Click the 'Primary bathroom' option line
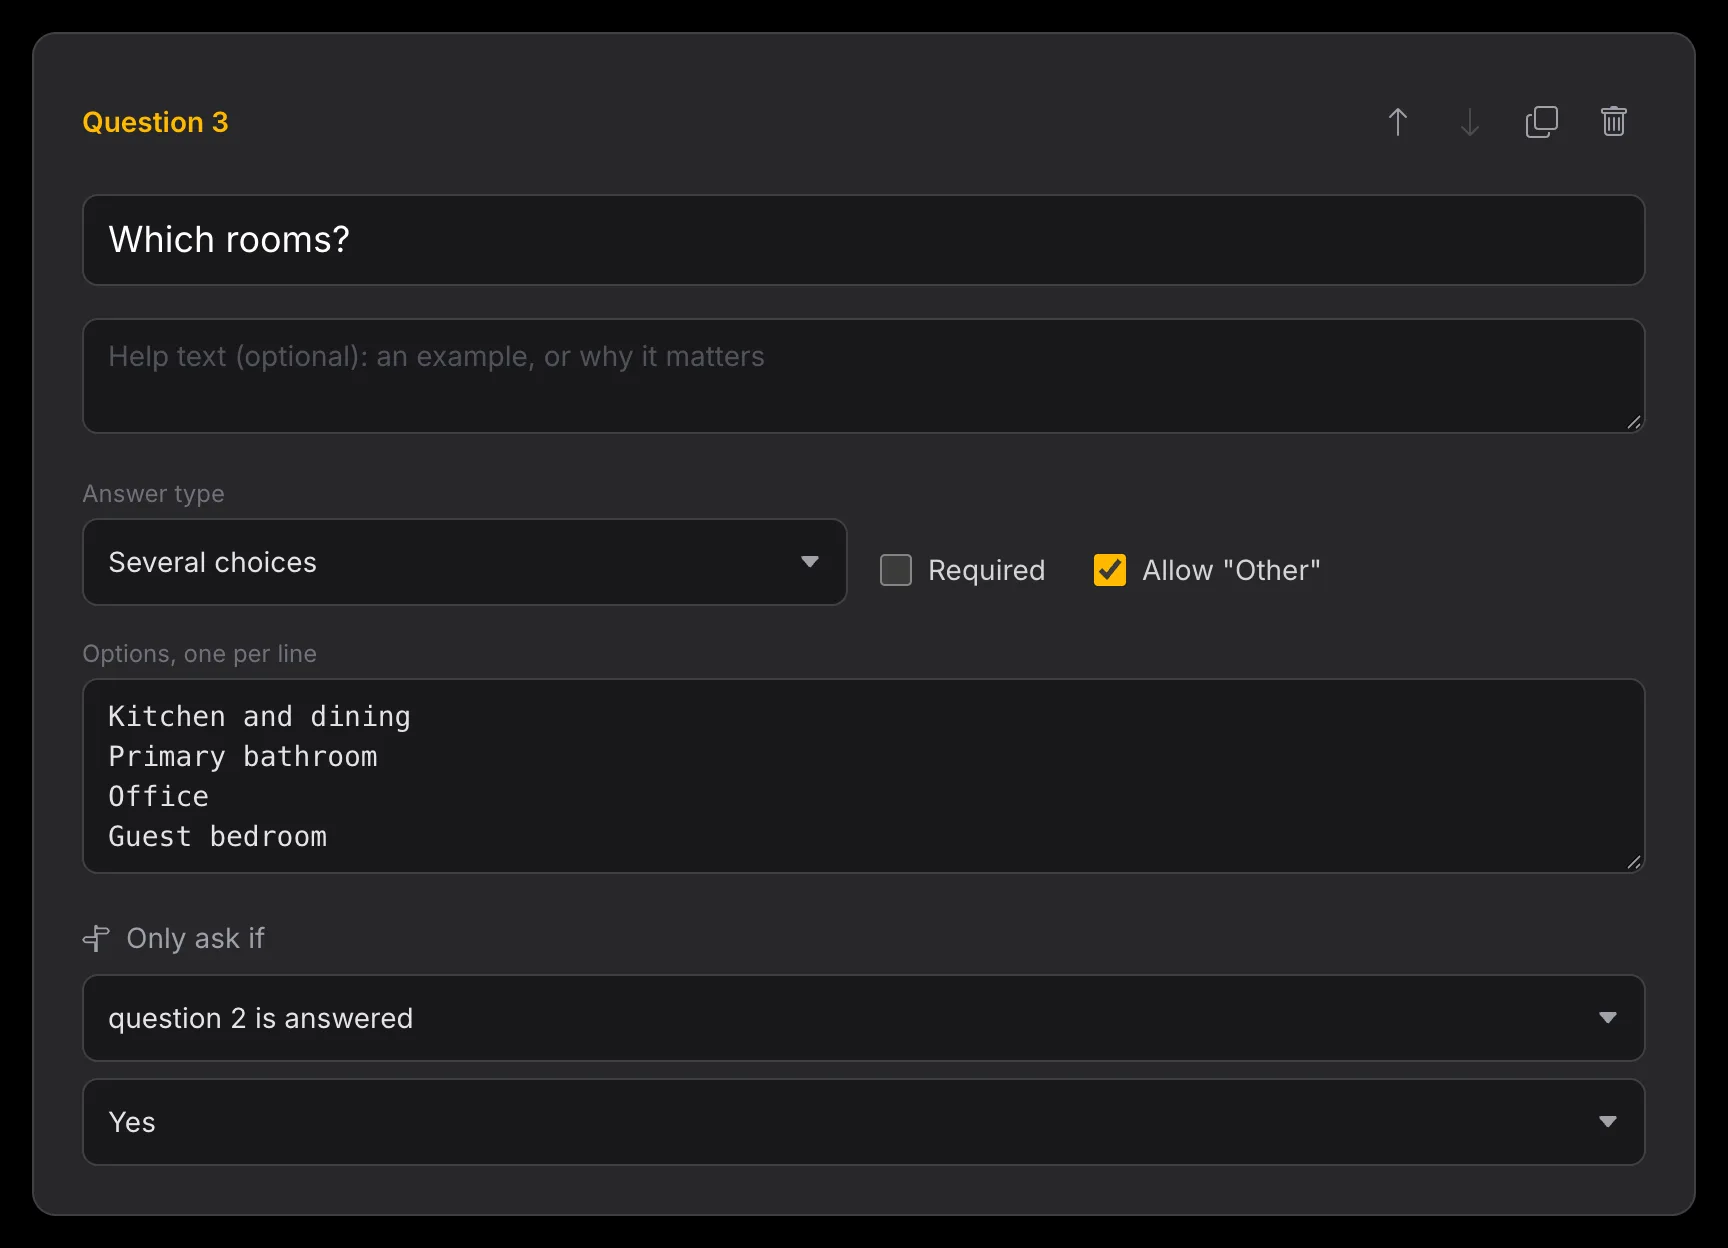 tap(243, 757)
